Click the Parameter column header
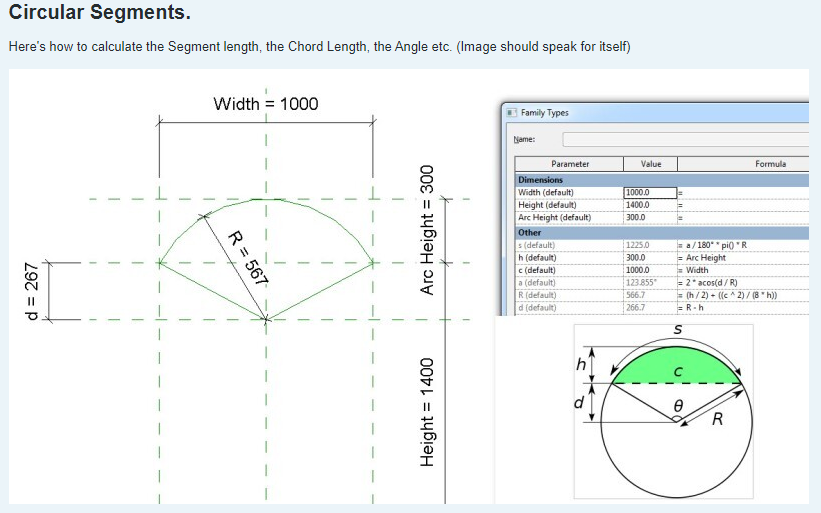The width and height of the screenshot is (821, 513). point(570,164)
